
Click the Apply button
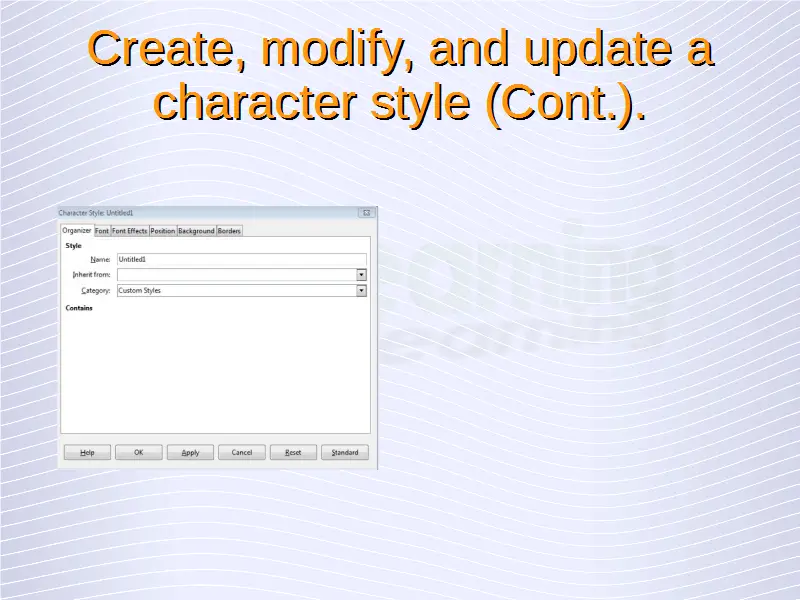pyautogui.click(x=190, y=452)
